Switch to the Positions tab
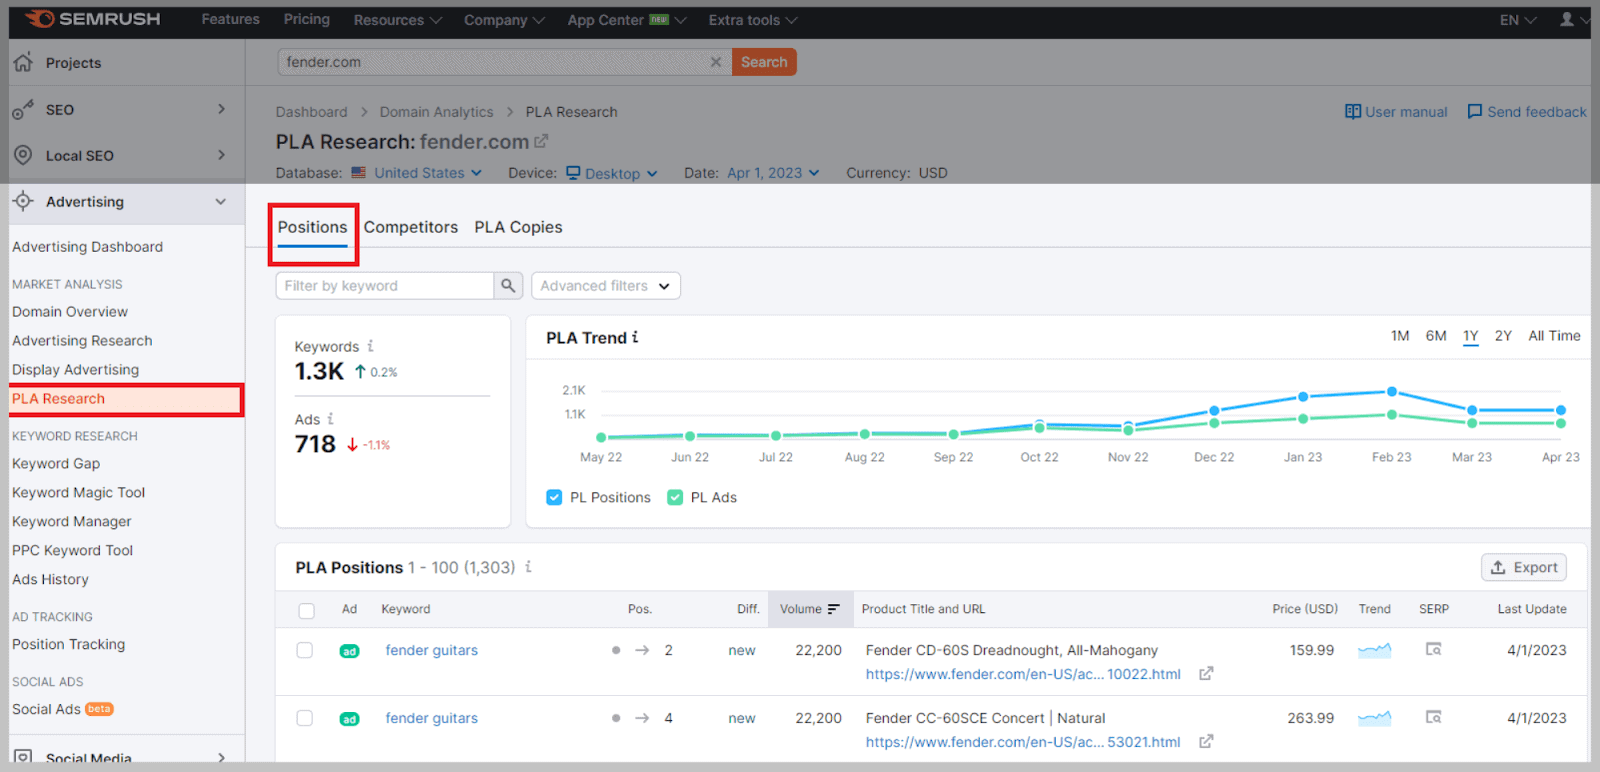Screen dimensions: 1600x772 [313, 227]
